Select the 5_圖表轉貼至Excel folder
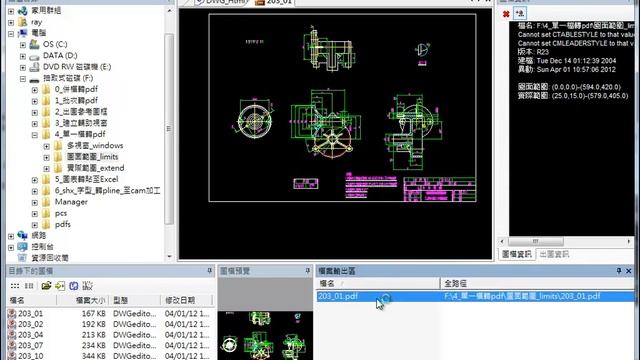The image size is (640, 360). pos(86,179)
